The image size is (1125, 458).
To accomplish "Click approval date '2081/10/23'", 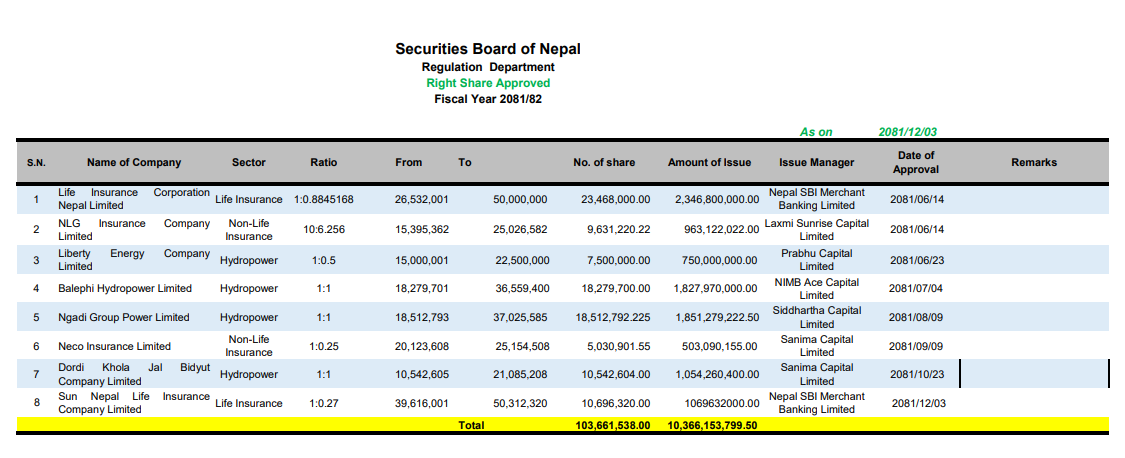I will pyautogui.click(x=917, y=374).
